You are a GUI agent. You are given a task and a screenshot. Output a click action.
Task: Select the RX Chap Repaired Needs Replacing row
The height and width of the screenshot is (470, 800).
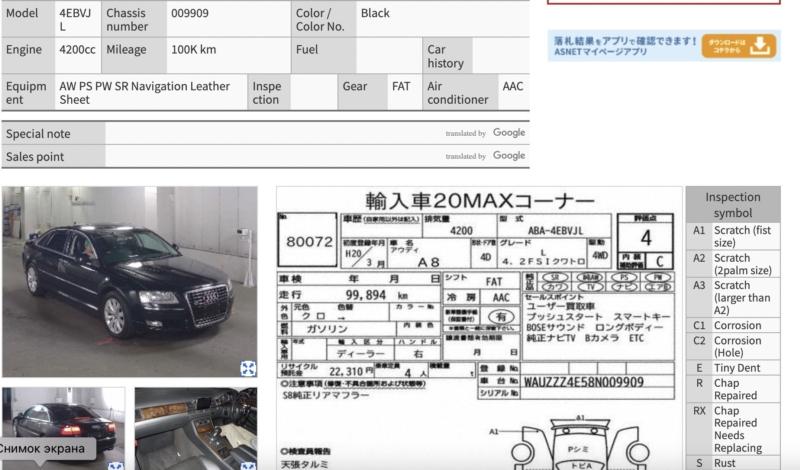pos(732,426)
